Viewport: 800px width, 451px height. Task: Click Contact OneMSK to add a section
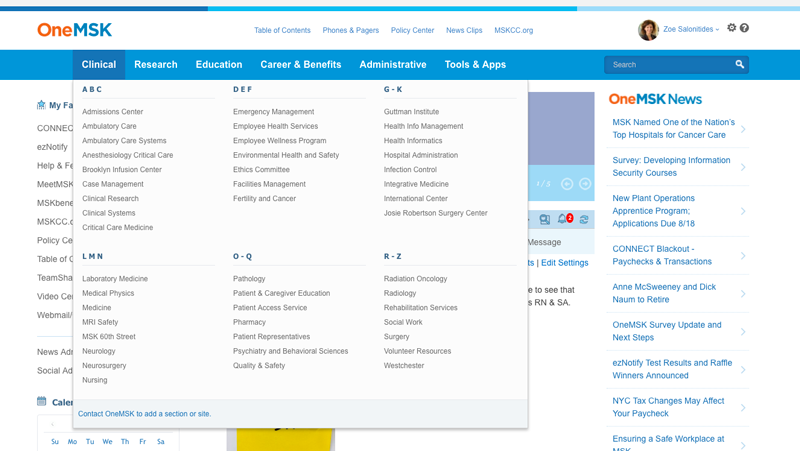tap(144, 414)
